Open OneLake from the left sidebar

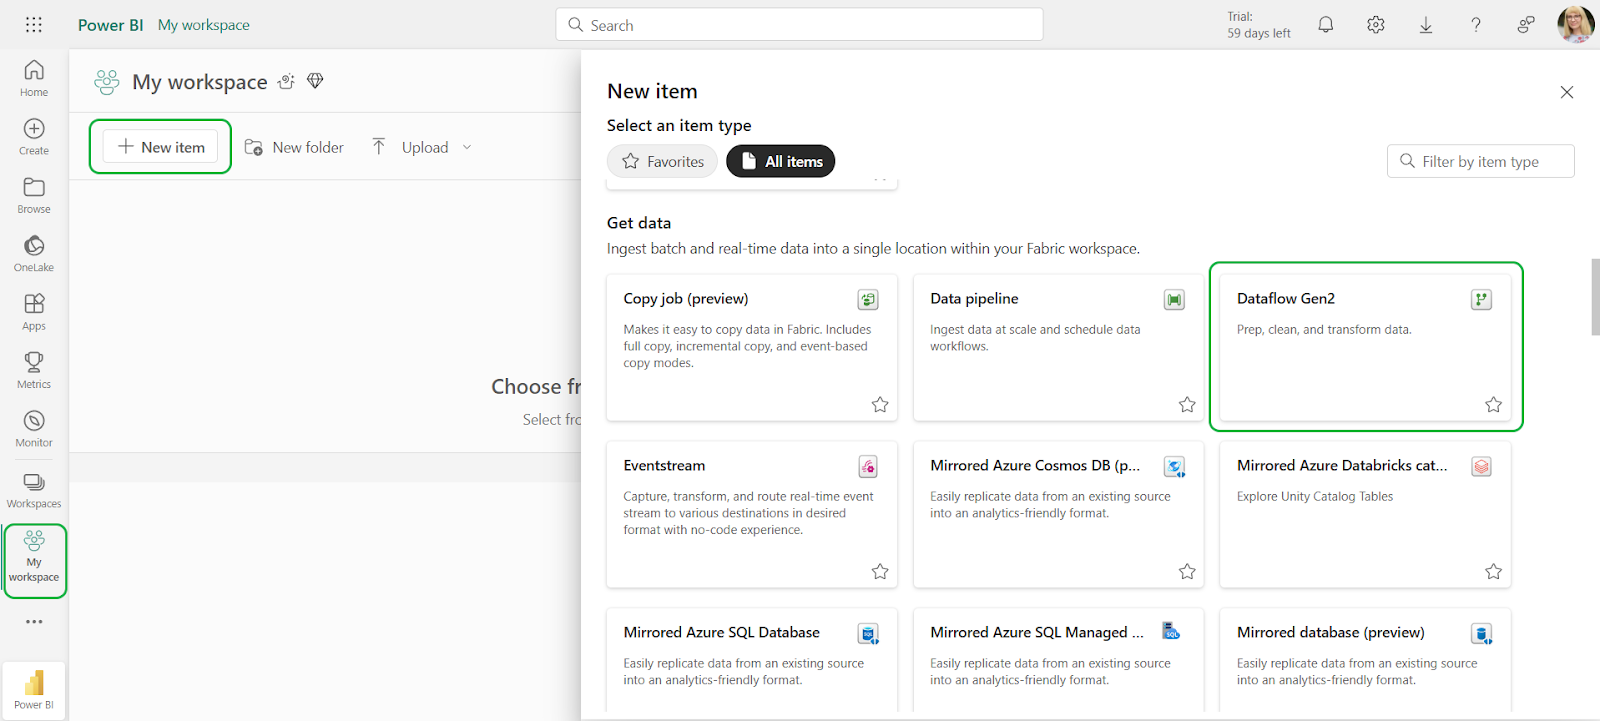(x=34, y=253)
